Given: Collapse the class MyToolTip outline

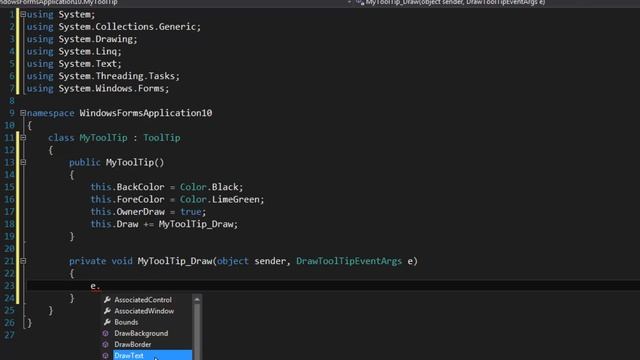Looking at the screenshot, I should click(x=23, y=138).
